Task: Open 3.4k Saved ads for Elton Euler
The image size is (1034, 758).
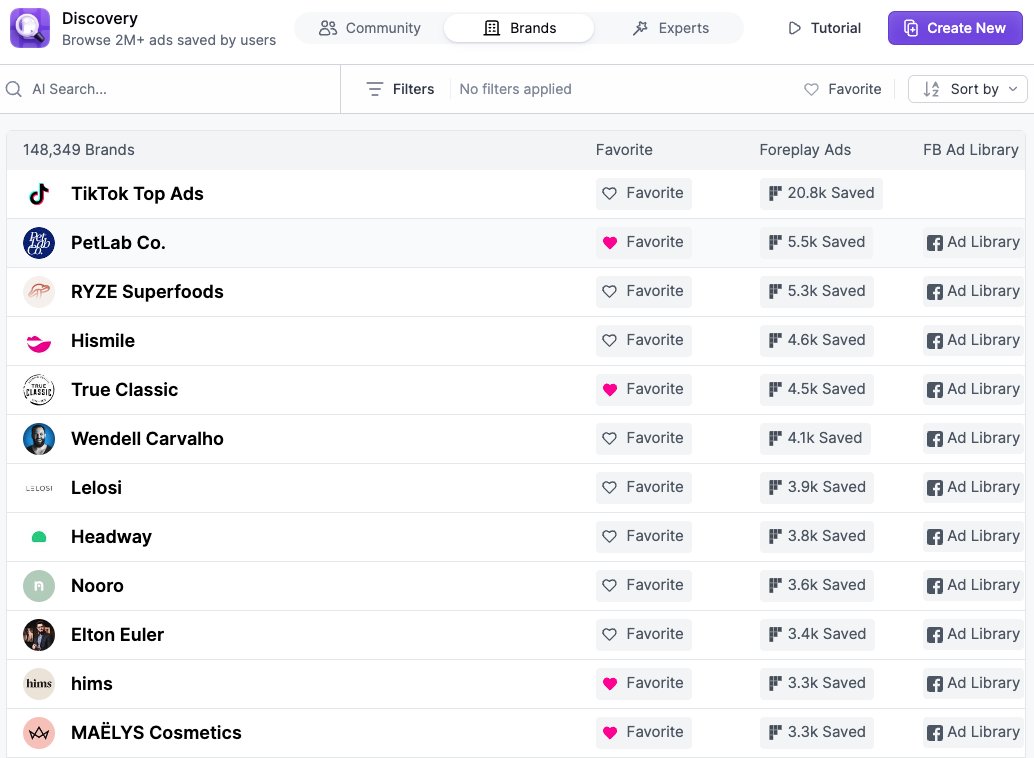Action: pos(817,634)
